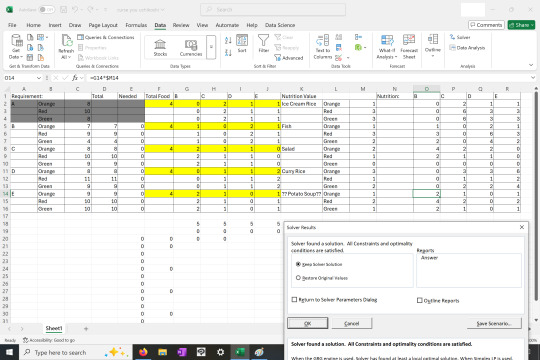Open the Comments pane

coord(486,25)
